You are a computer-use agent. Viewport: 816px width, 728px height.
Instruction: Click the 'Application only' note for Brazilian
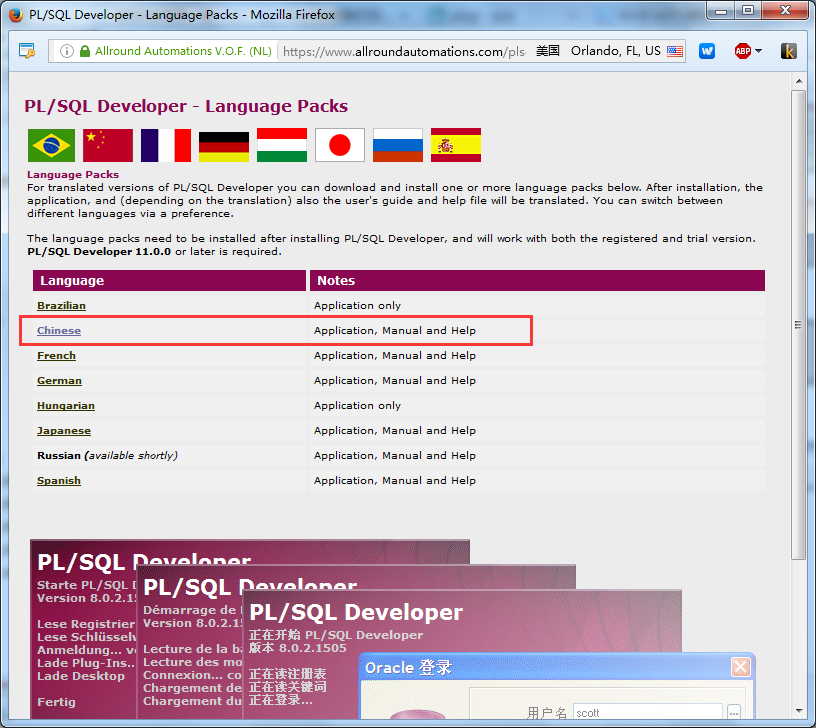pos(357,305)
